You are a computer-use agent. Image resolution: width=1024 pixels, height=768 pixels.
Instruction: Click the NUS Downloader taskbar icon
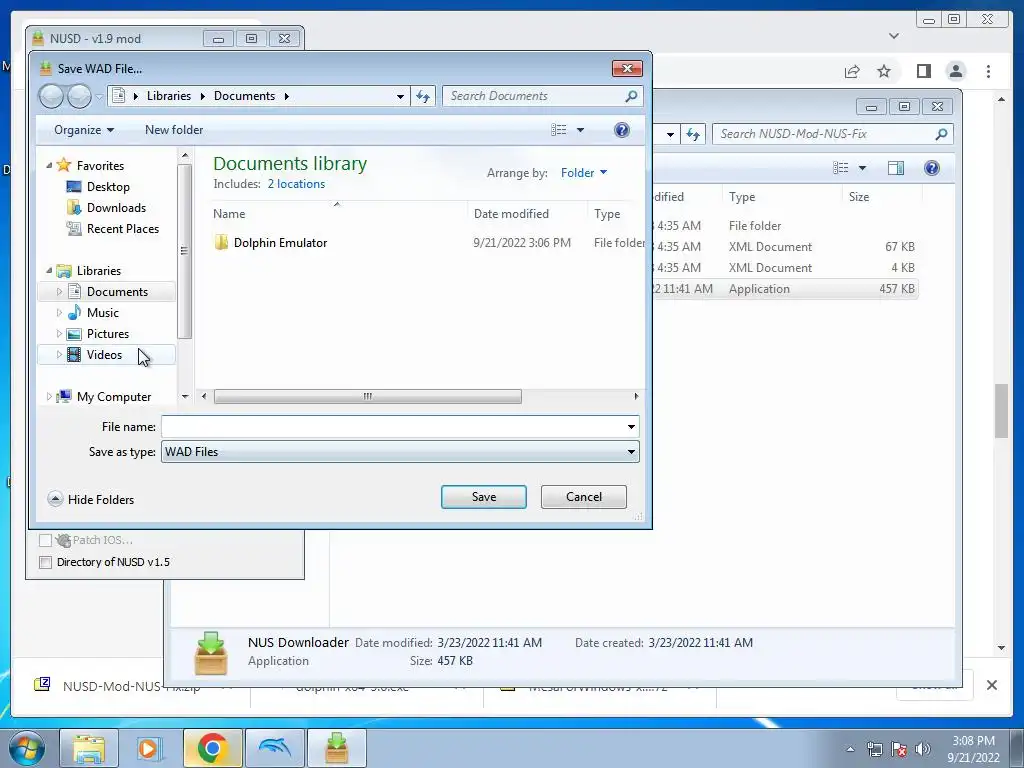tap(336, 748)
